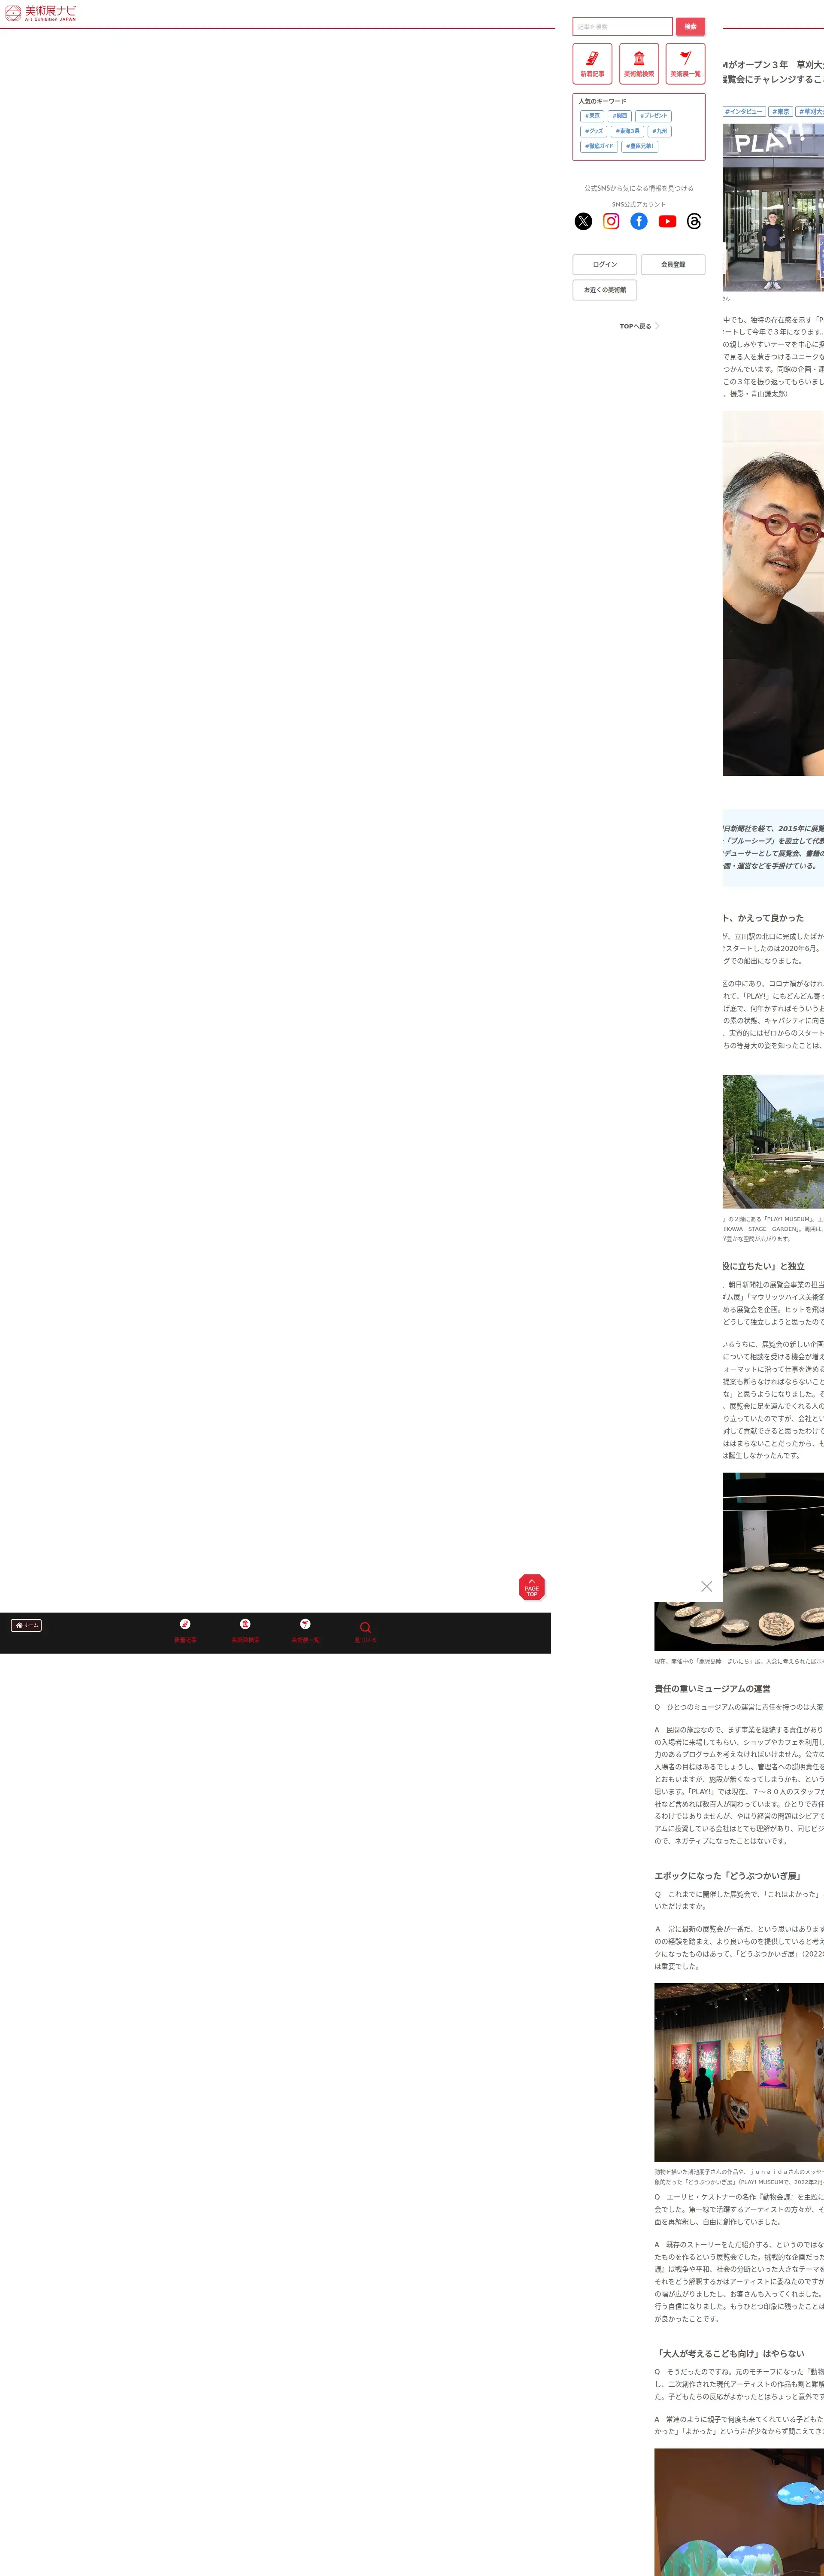Click the red PAGE TOP button

coord(532,1587)
